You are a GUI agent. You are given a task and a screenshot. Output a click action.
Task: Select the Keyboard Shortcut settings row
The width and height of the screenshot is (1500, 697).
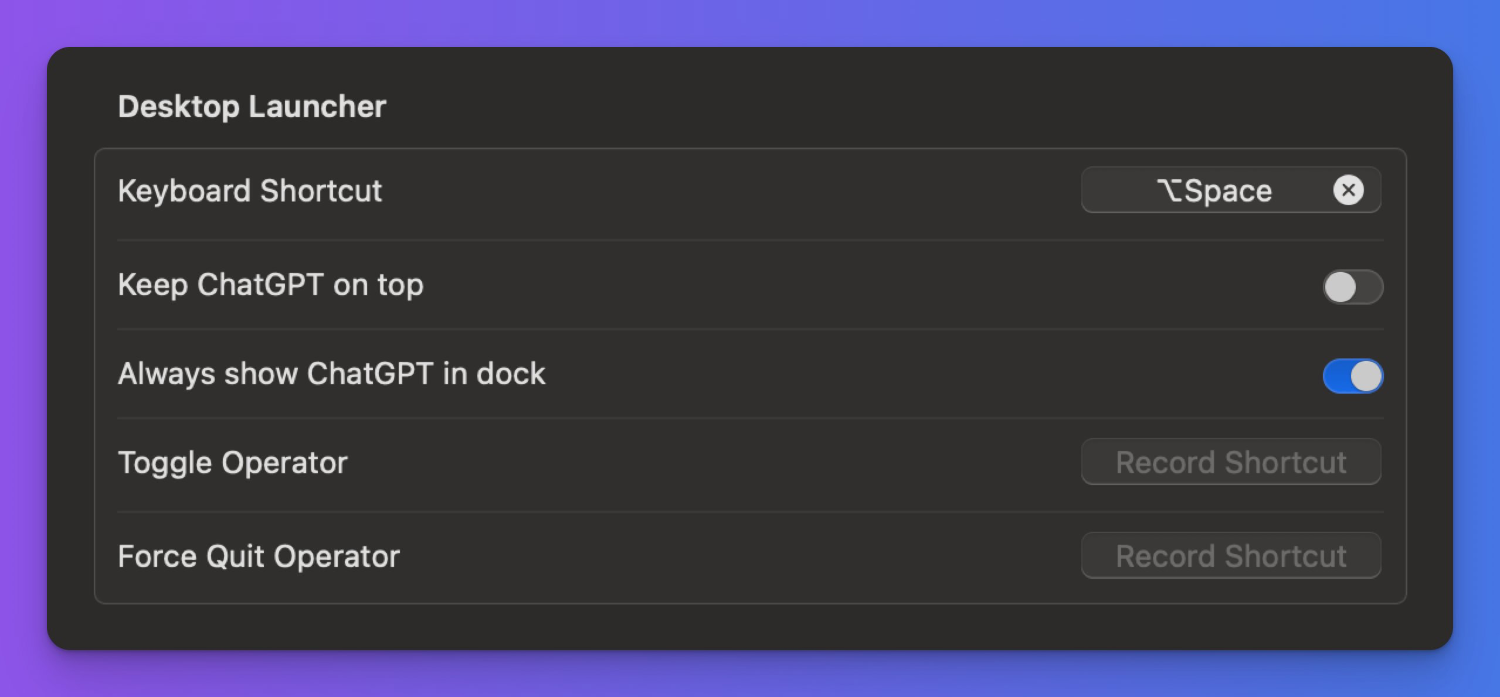coord(700,191)
